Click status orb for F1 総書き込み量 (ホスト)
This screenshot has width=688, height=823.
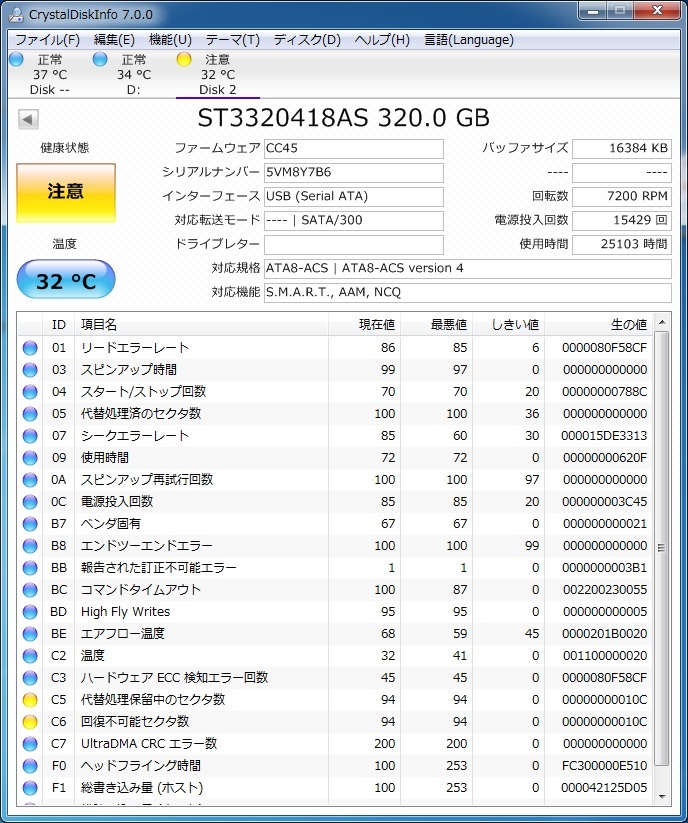point(30,788)
